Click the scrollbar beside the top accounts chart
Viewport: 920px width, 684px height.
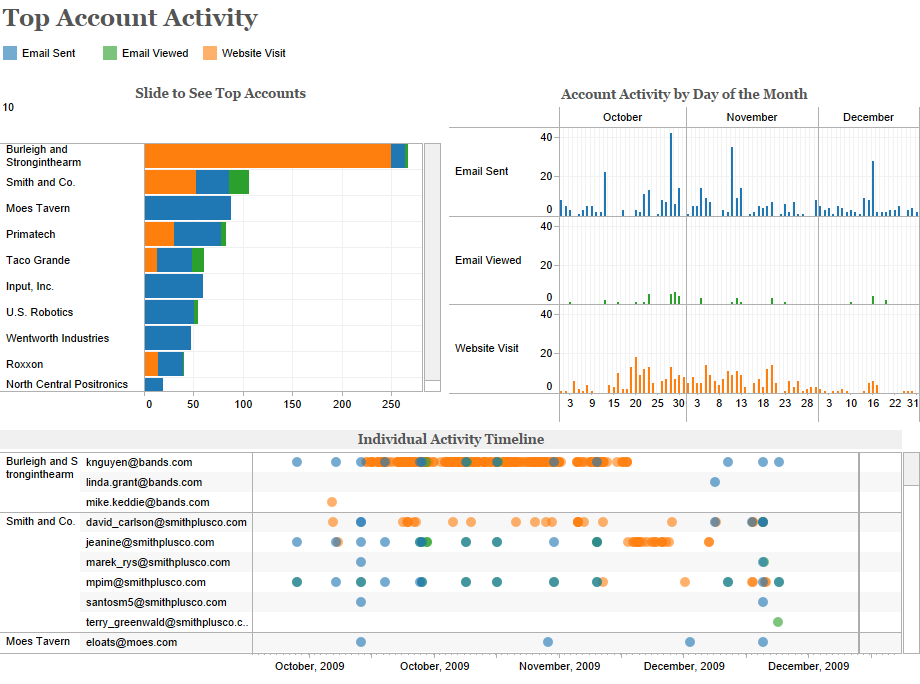(432, 260)
